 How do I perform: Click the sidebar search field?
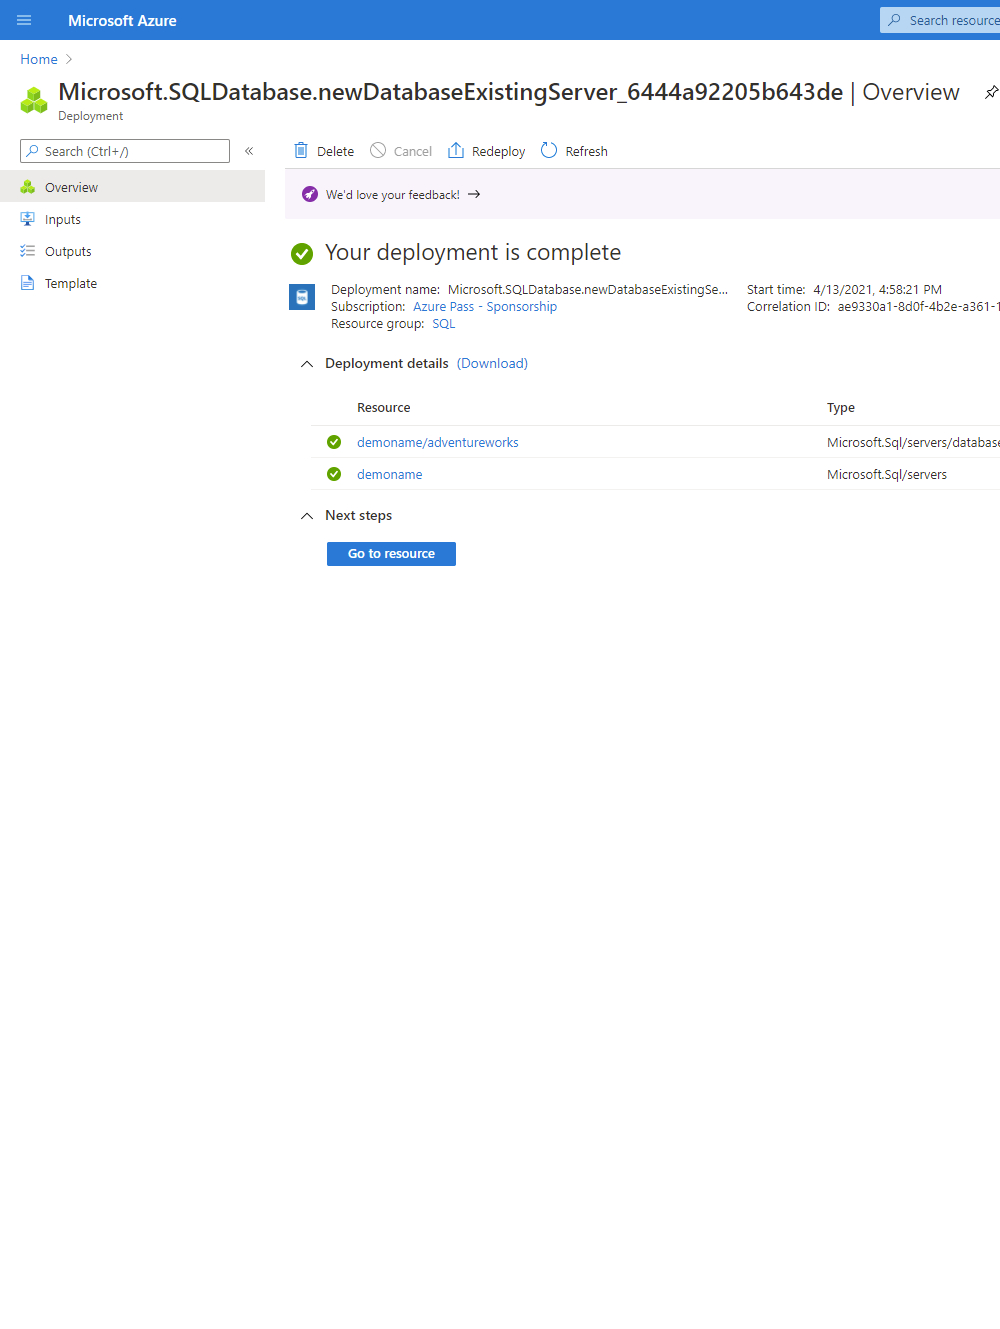click(x=124, y=150)
